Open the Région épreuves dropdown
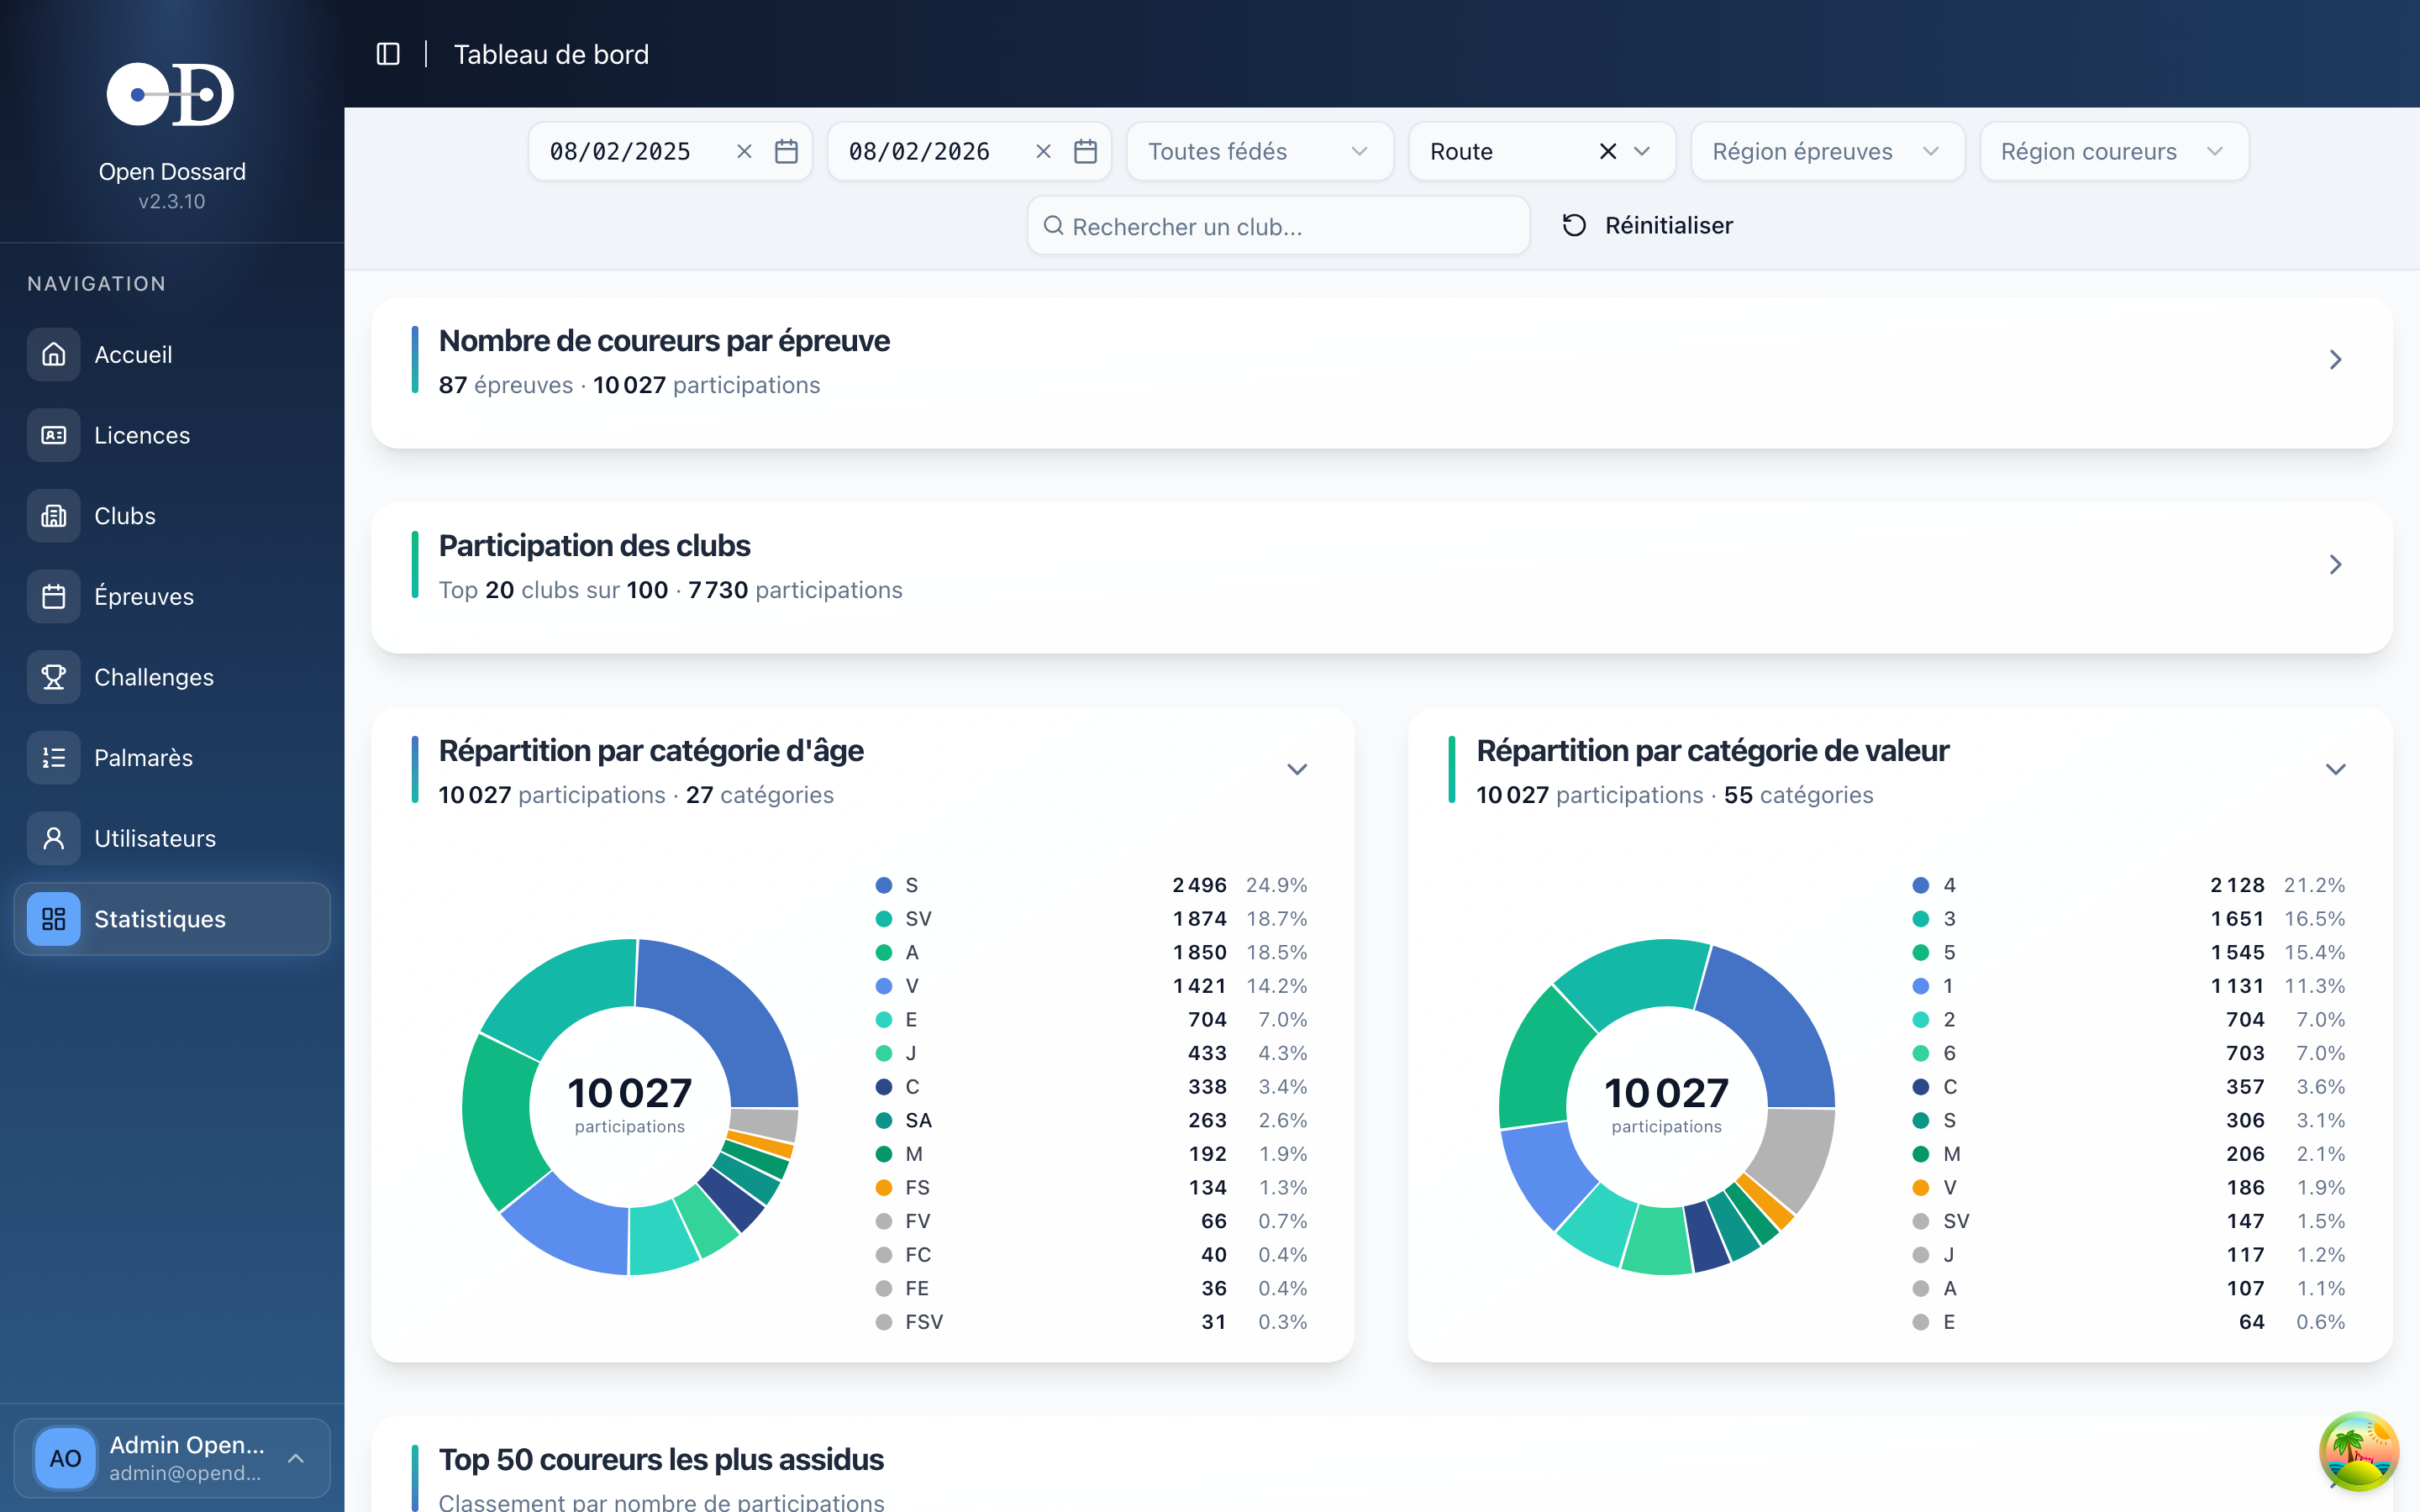Screen dimensions: 2420x1512 point(1826,151)
